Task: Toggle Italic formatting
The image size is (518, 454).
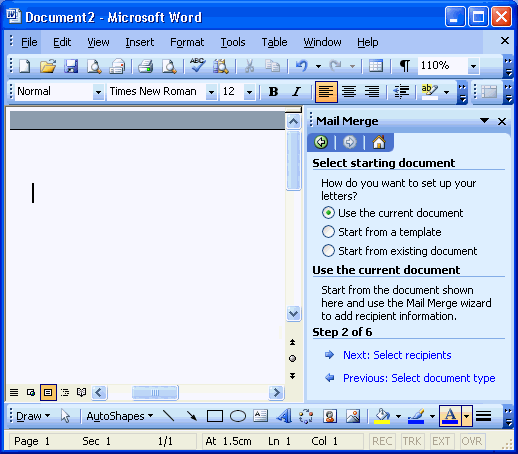Action: (x=296, y=91)
